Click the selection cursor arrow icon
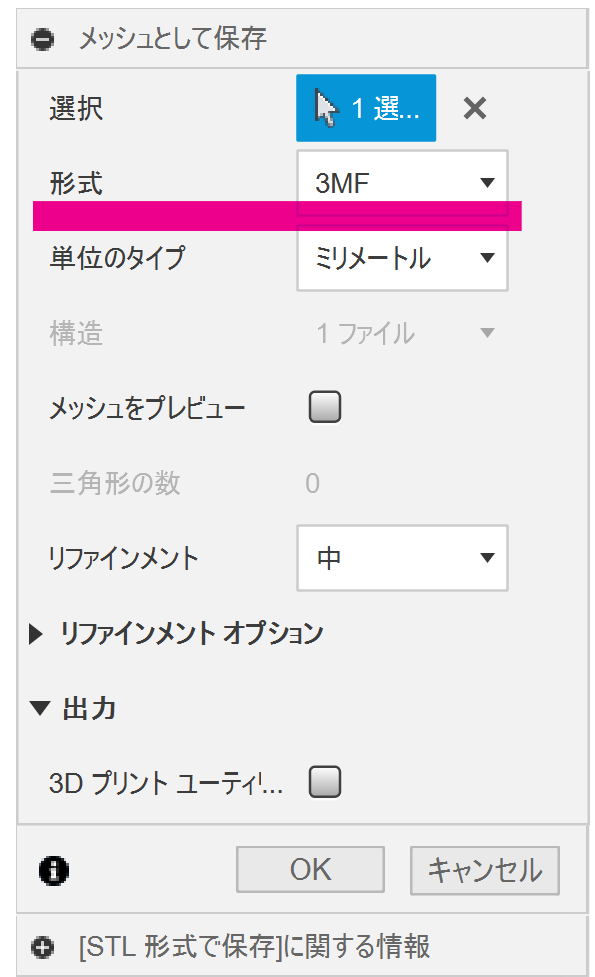Viewport: 595px width, 977px height. click(326, 108)
